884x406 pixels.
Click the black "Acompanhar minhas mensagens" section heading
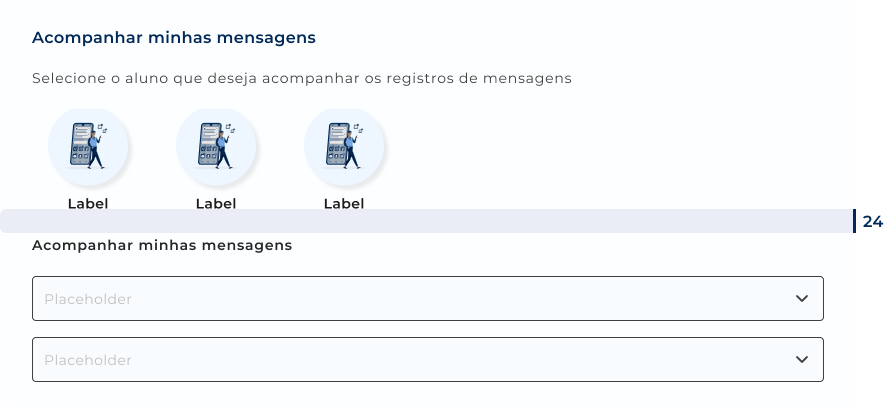coord(162,245)
